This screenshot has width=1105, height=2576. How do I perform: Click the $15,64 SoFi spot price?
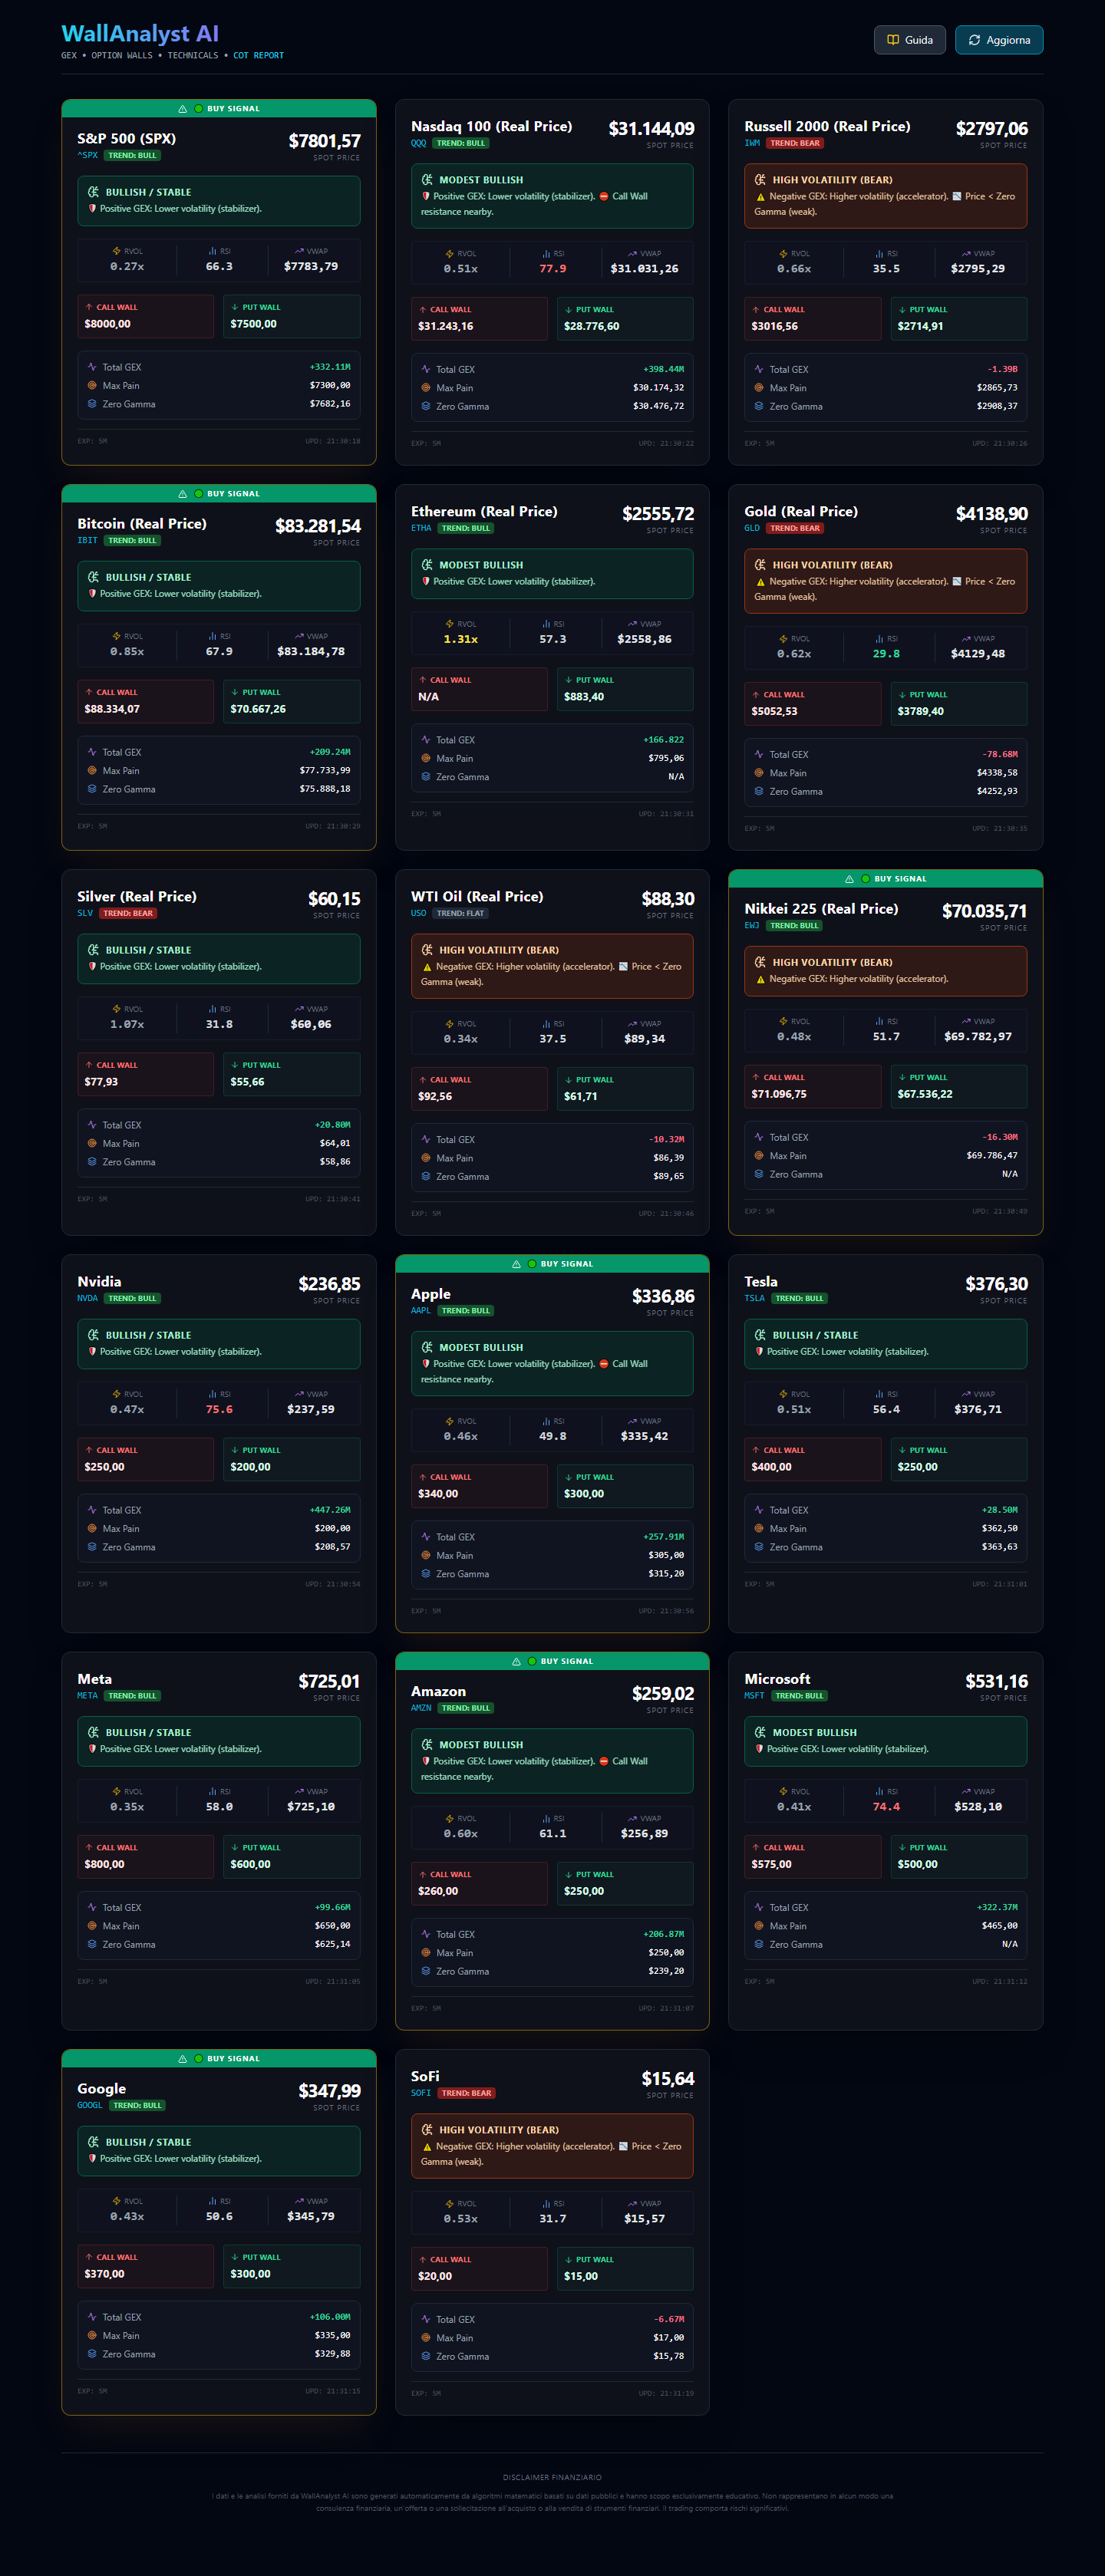(668, 2079)
